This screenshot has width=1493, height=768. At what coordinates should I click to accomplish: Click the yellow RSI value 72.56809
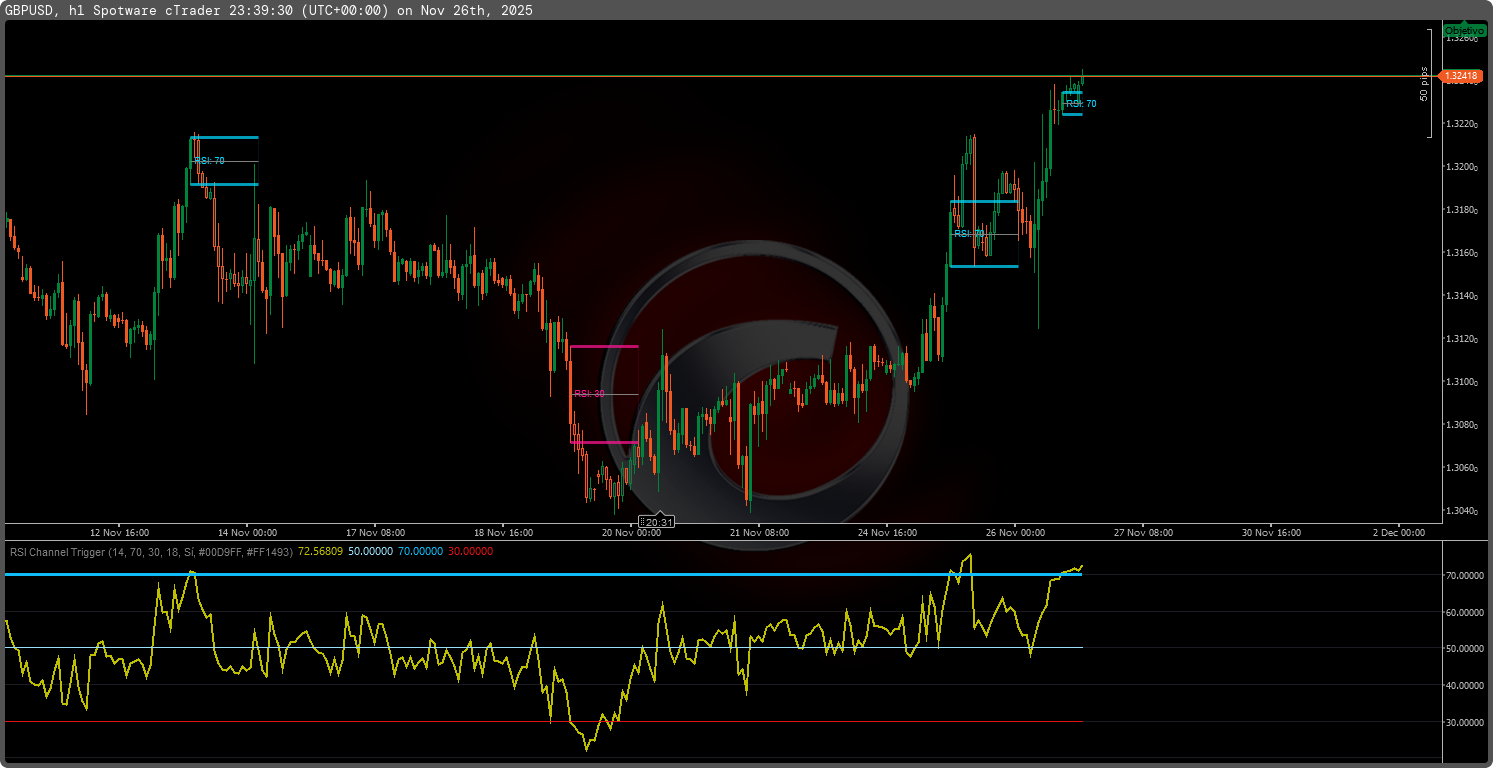[320, 552]
